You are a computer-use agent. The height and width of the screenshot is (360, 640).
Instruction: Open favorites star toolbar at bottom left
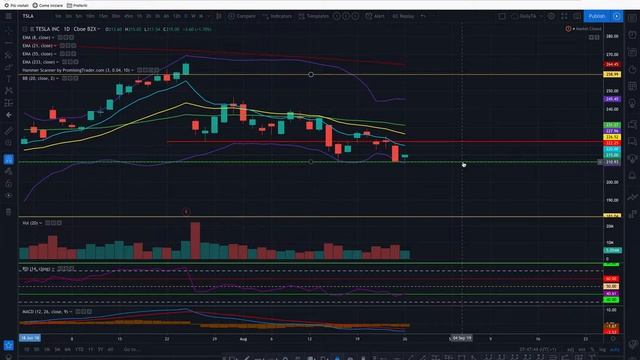(x=9, y=345)
